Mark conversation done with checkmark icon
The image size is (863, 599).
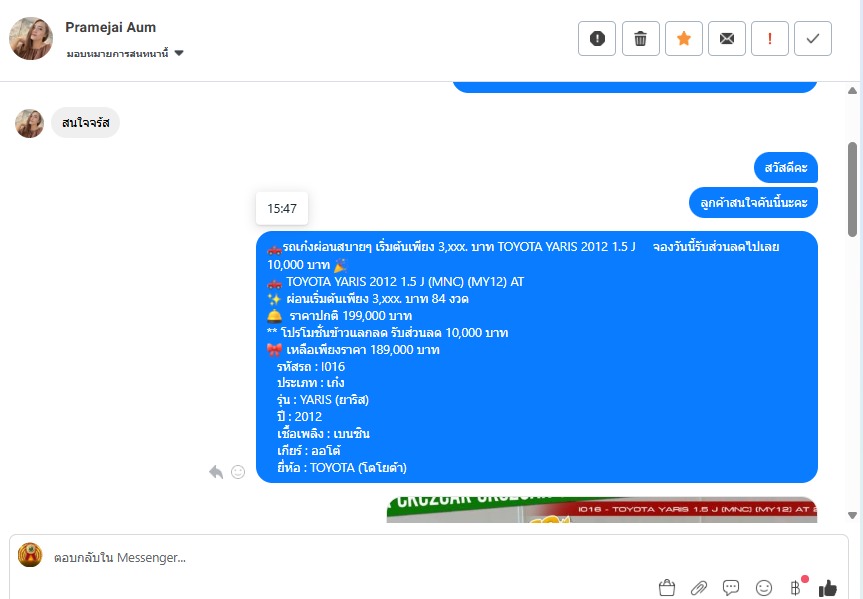click(812, 39)
